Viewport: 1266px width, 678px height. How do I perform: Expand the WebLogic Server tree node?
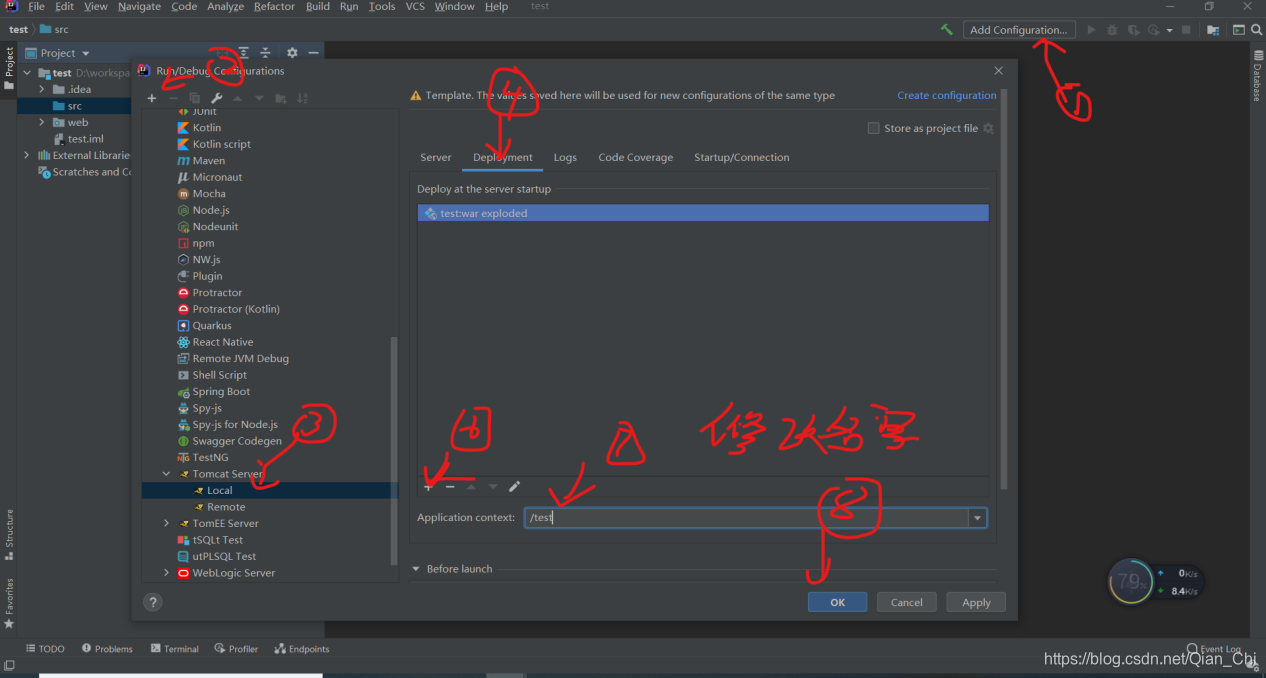167,573
